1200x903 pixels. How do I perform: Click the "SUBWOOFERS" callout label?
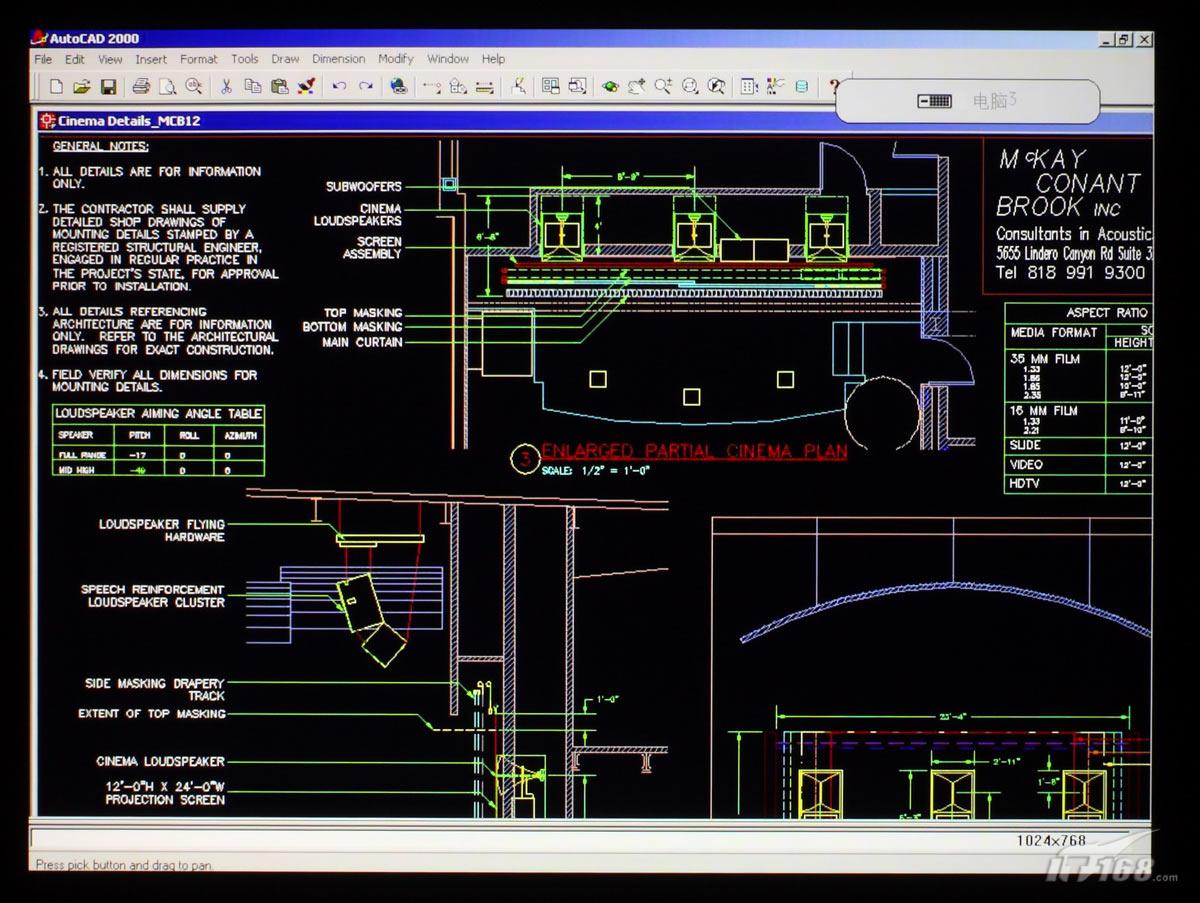pyautogui.click(x=364, y=187)
